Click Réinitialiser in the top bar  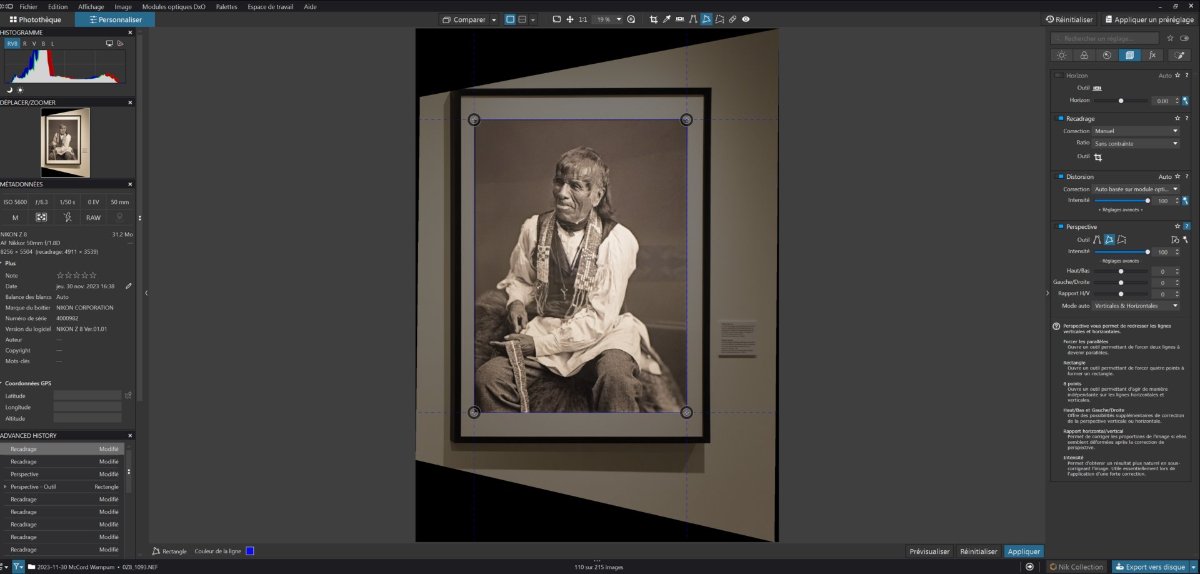click(x=1068, y=19)
